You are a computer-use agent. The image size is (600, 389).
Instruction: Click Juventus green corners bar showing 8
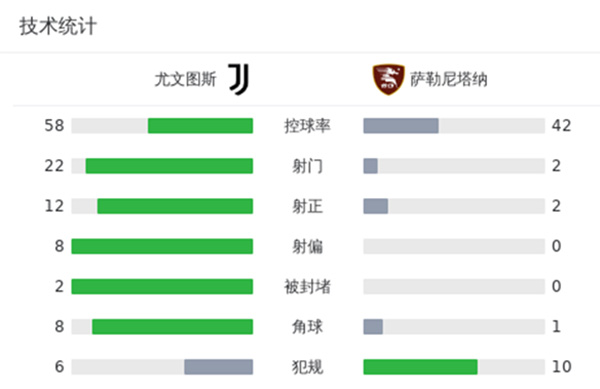click(173, 327)
